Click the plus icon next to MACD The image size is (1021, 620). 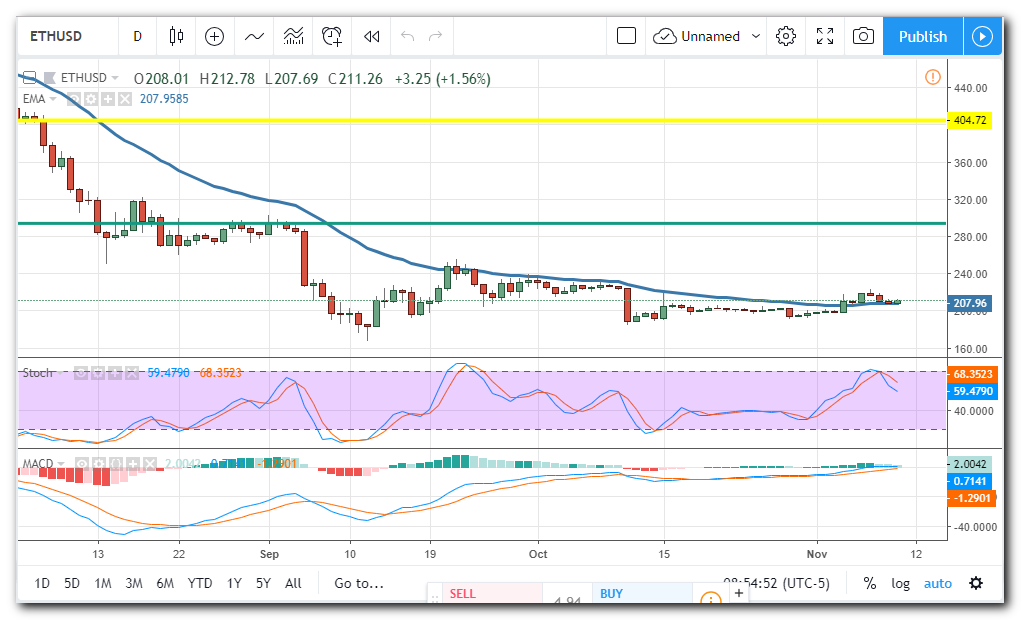tap(133, 464)
